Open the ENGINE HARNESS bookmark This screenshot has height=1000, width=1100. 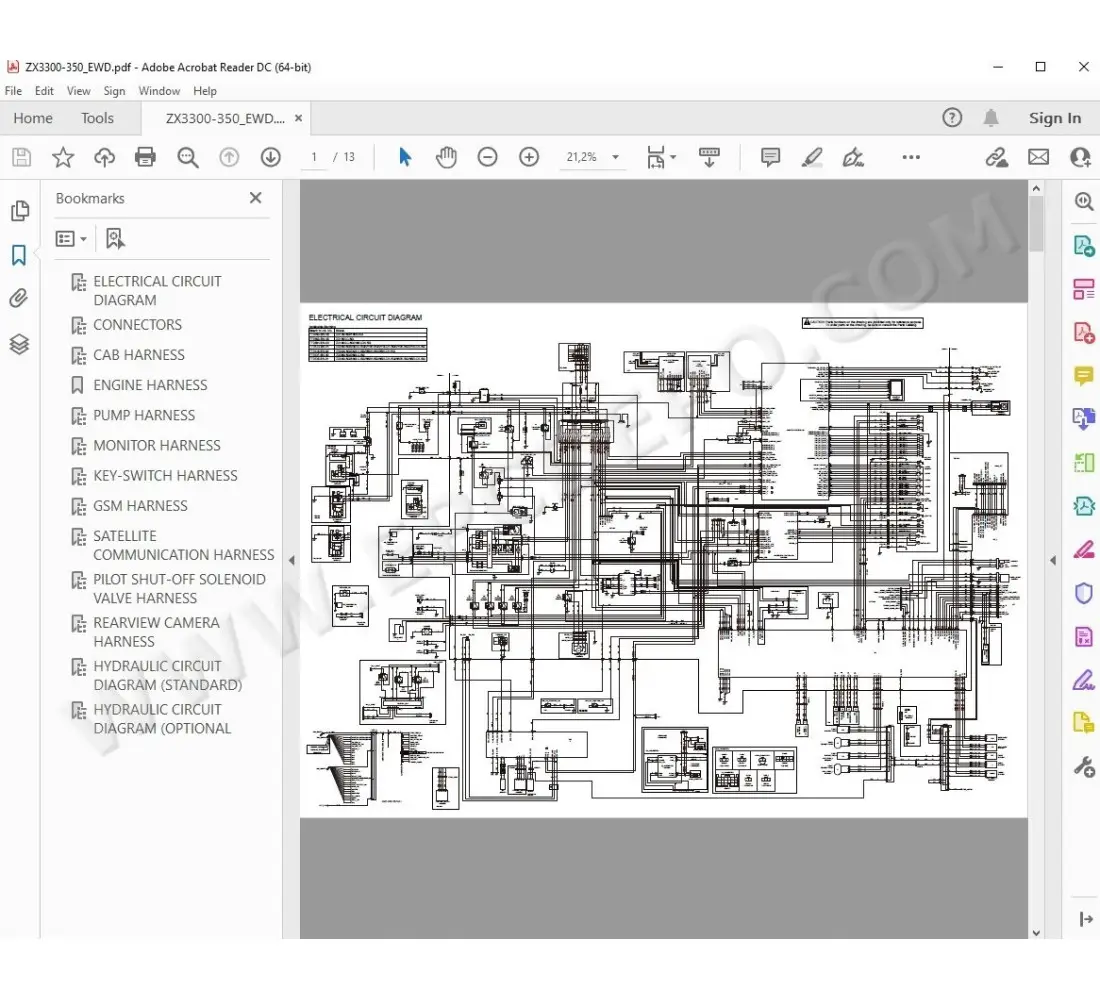point(150,385)
